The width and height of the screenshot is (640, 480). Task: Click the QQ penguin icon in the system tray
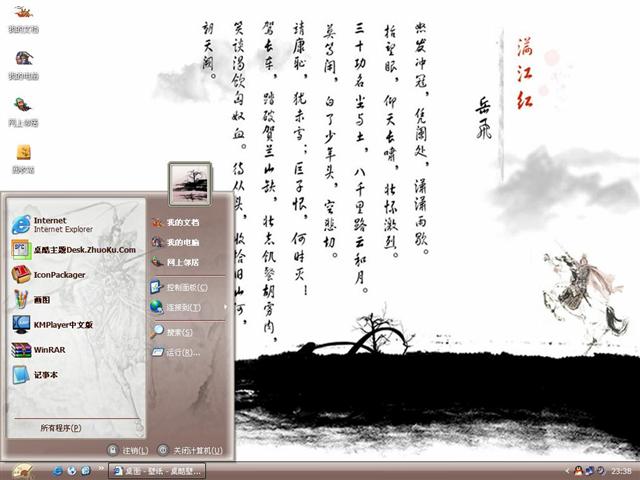[x=578, y=471]
